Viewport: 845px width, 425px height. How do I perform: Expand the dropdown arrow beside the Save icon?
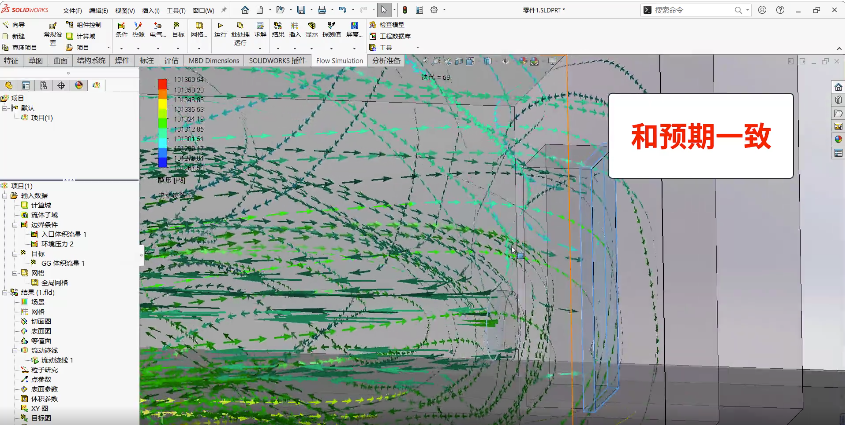[310, 10]
